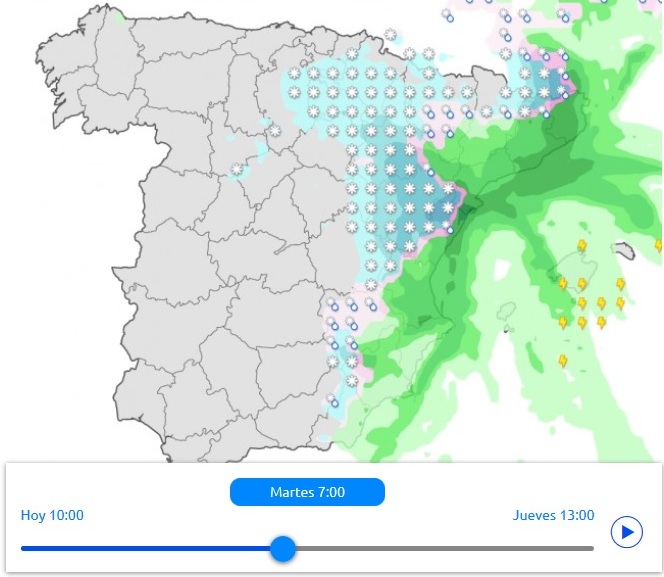Click the lowest lightning icon south of Mallorca

tap(562, 361)
